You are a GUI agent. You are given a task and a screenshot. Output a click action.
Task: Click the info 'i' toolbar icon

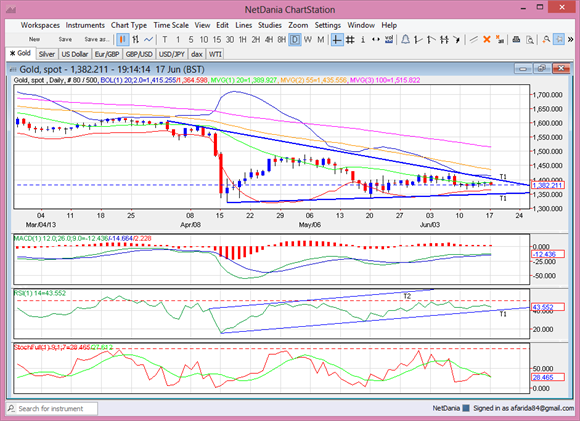(363, 40)
